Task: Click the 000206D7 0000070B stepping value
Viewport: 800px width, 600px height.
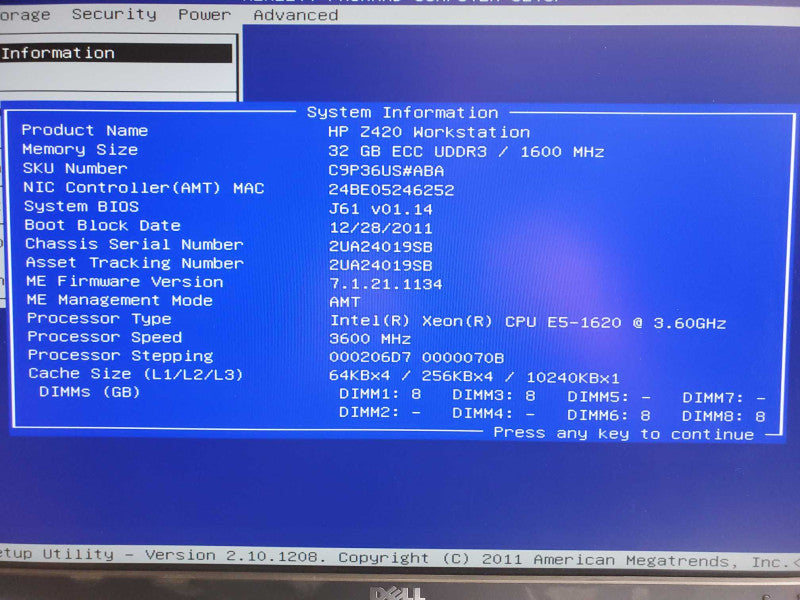Action: point(417,358)
